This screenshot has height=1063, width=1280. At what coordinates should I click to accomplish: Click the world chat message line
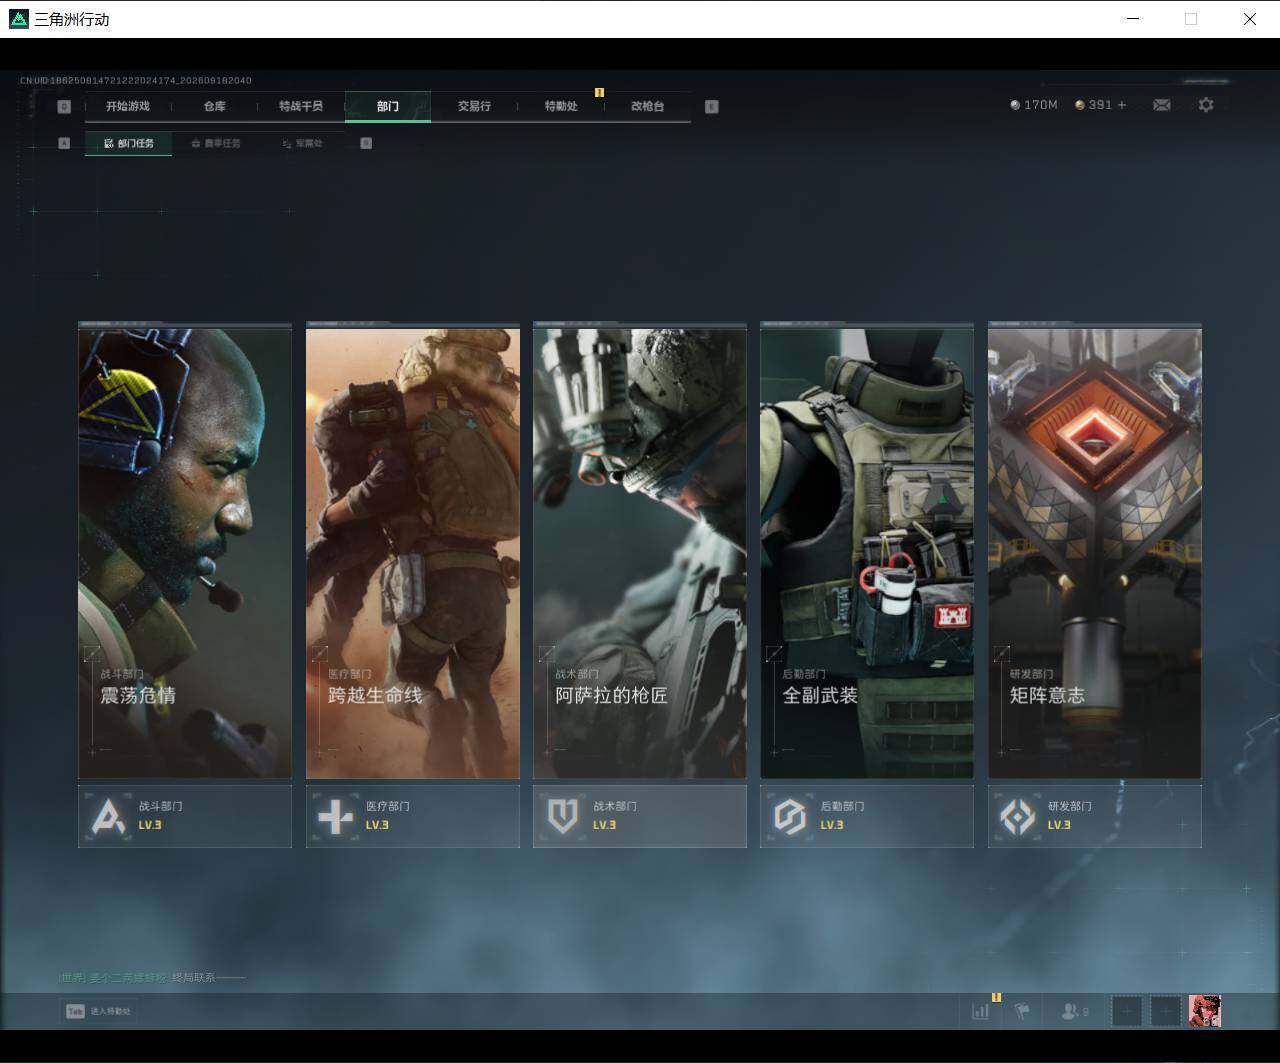(152, 977)
